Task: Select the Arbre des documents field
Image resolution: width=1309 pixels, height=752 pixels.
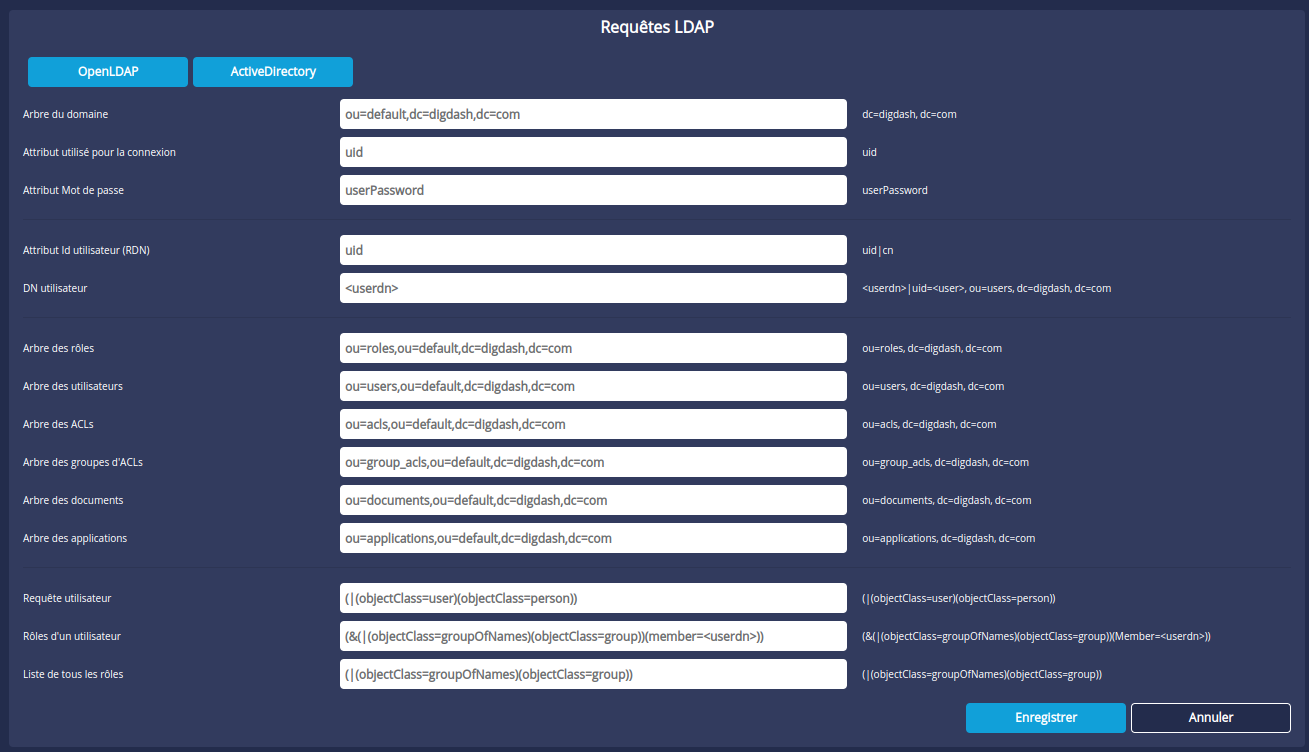Action: (593, 499)
